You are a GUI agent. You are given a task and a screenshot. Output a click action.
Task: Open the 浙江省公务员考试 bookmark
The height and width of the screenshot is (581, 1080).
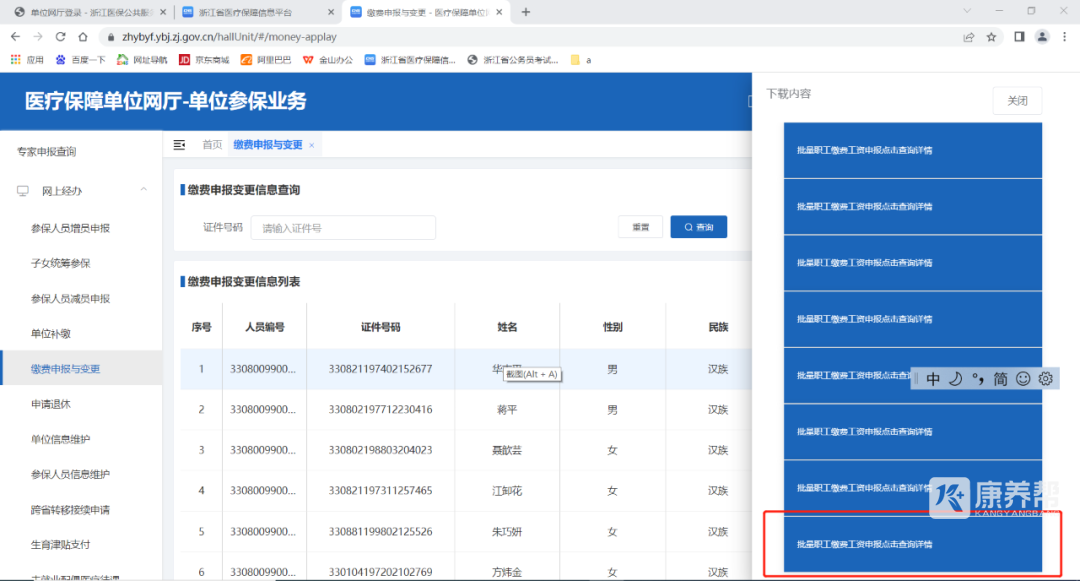coord(512,60)
